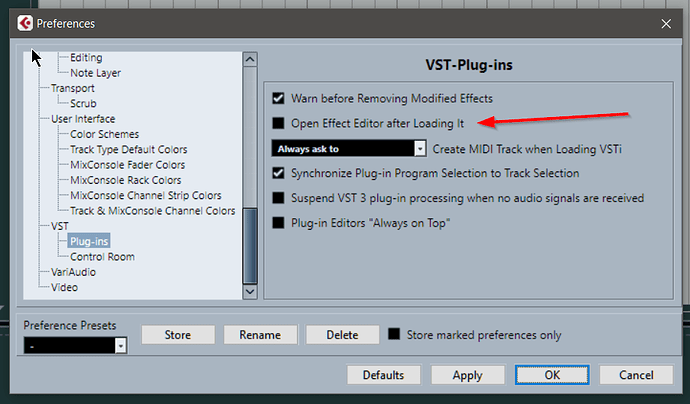Enable Open Effect Editor after Loading It
690x404 pixels.
coord(279,123)
